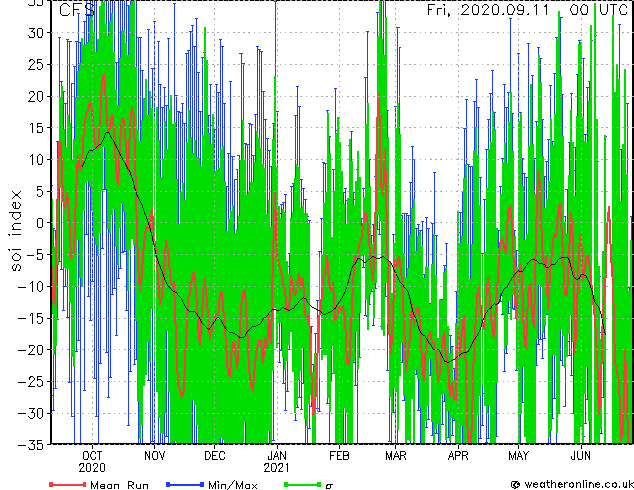
Task: Click the blue Min/Max legend line
Action: point(185,484)
